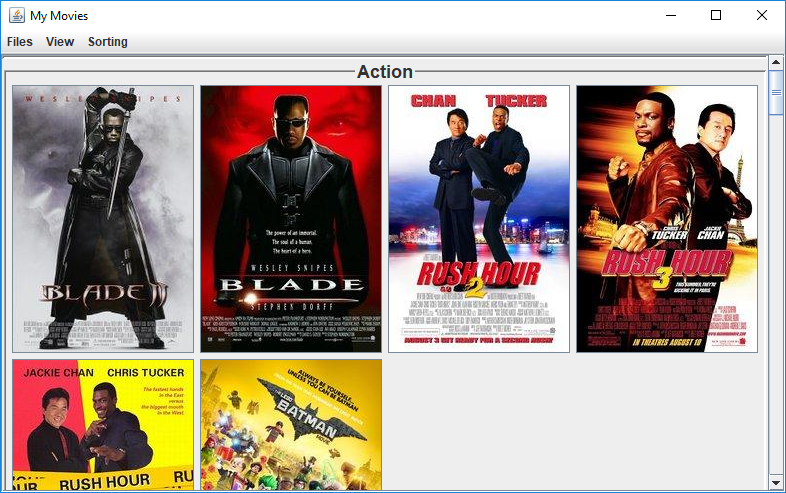Click the vertical scrollbar thumb

tap(776, 92)
